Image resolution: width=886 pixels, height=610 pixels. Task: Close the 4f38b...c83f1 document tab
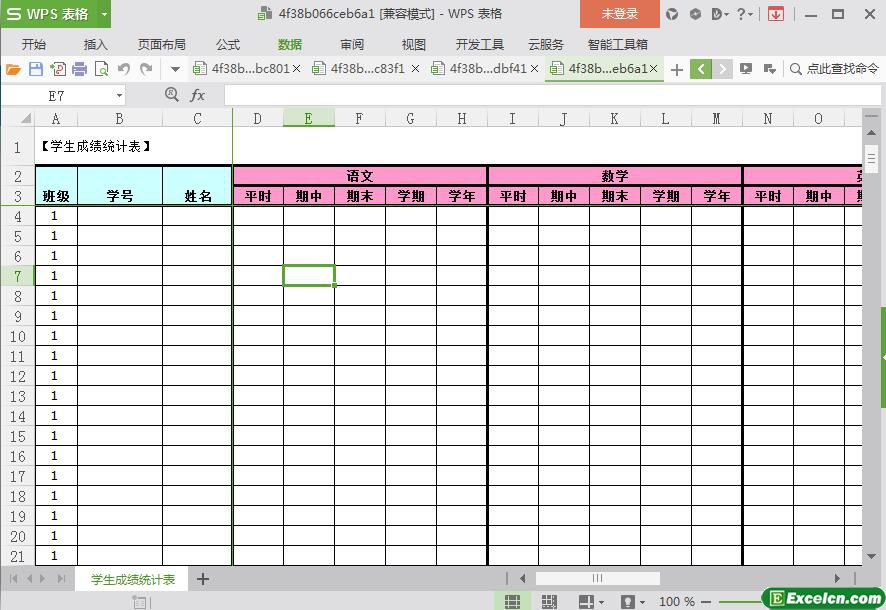pyautogui.click(x=415, y=68)
